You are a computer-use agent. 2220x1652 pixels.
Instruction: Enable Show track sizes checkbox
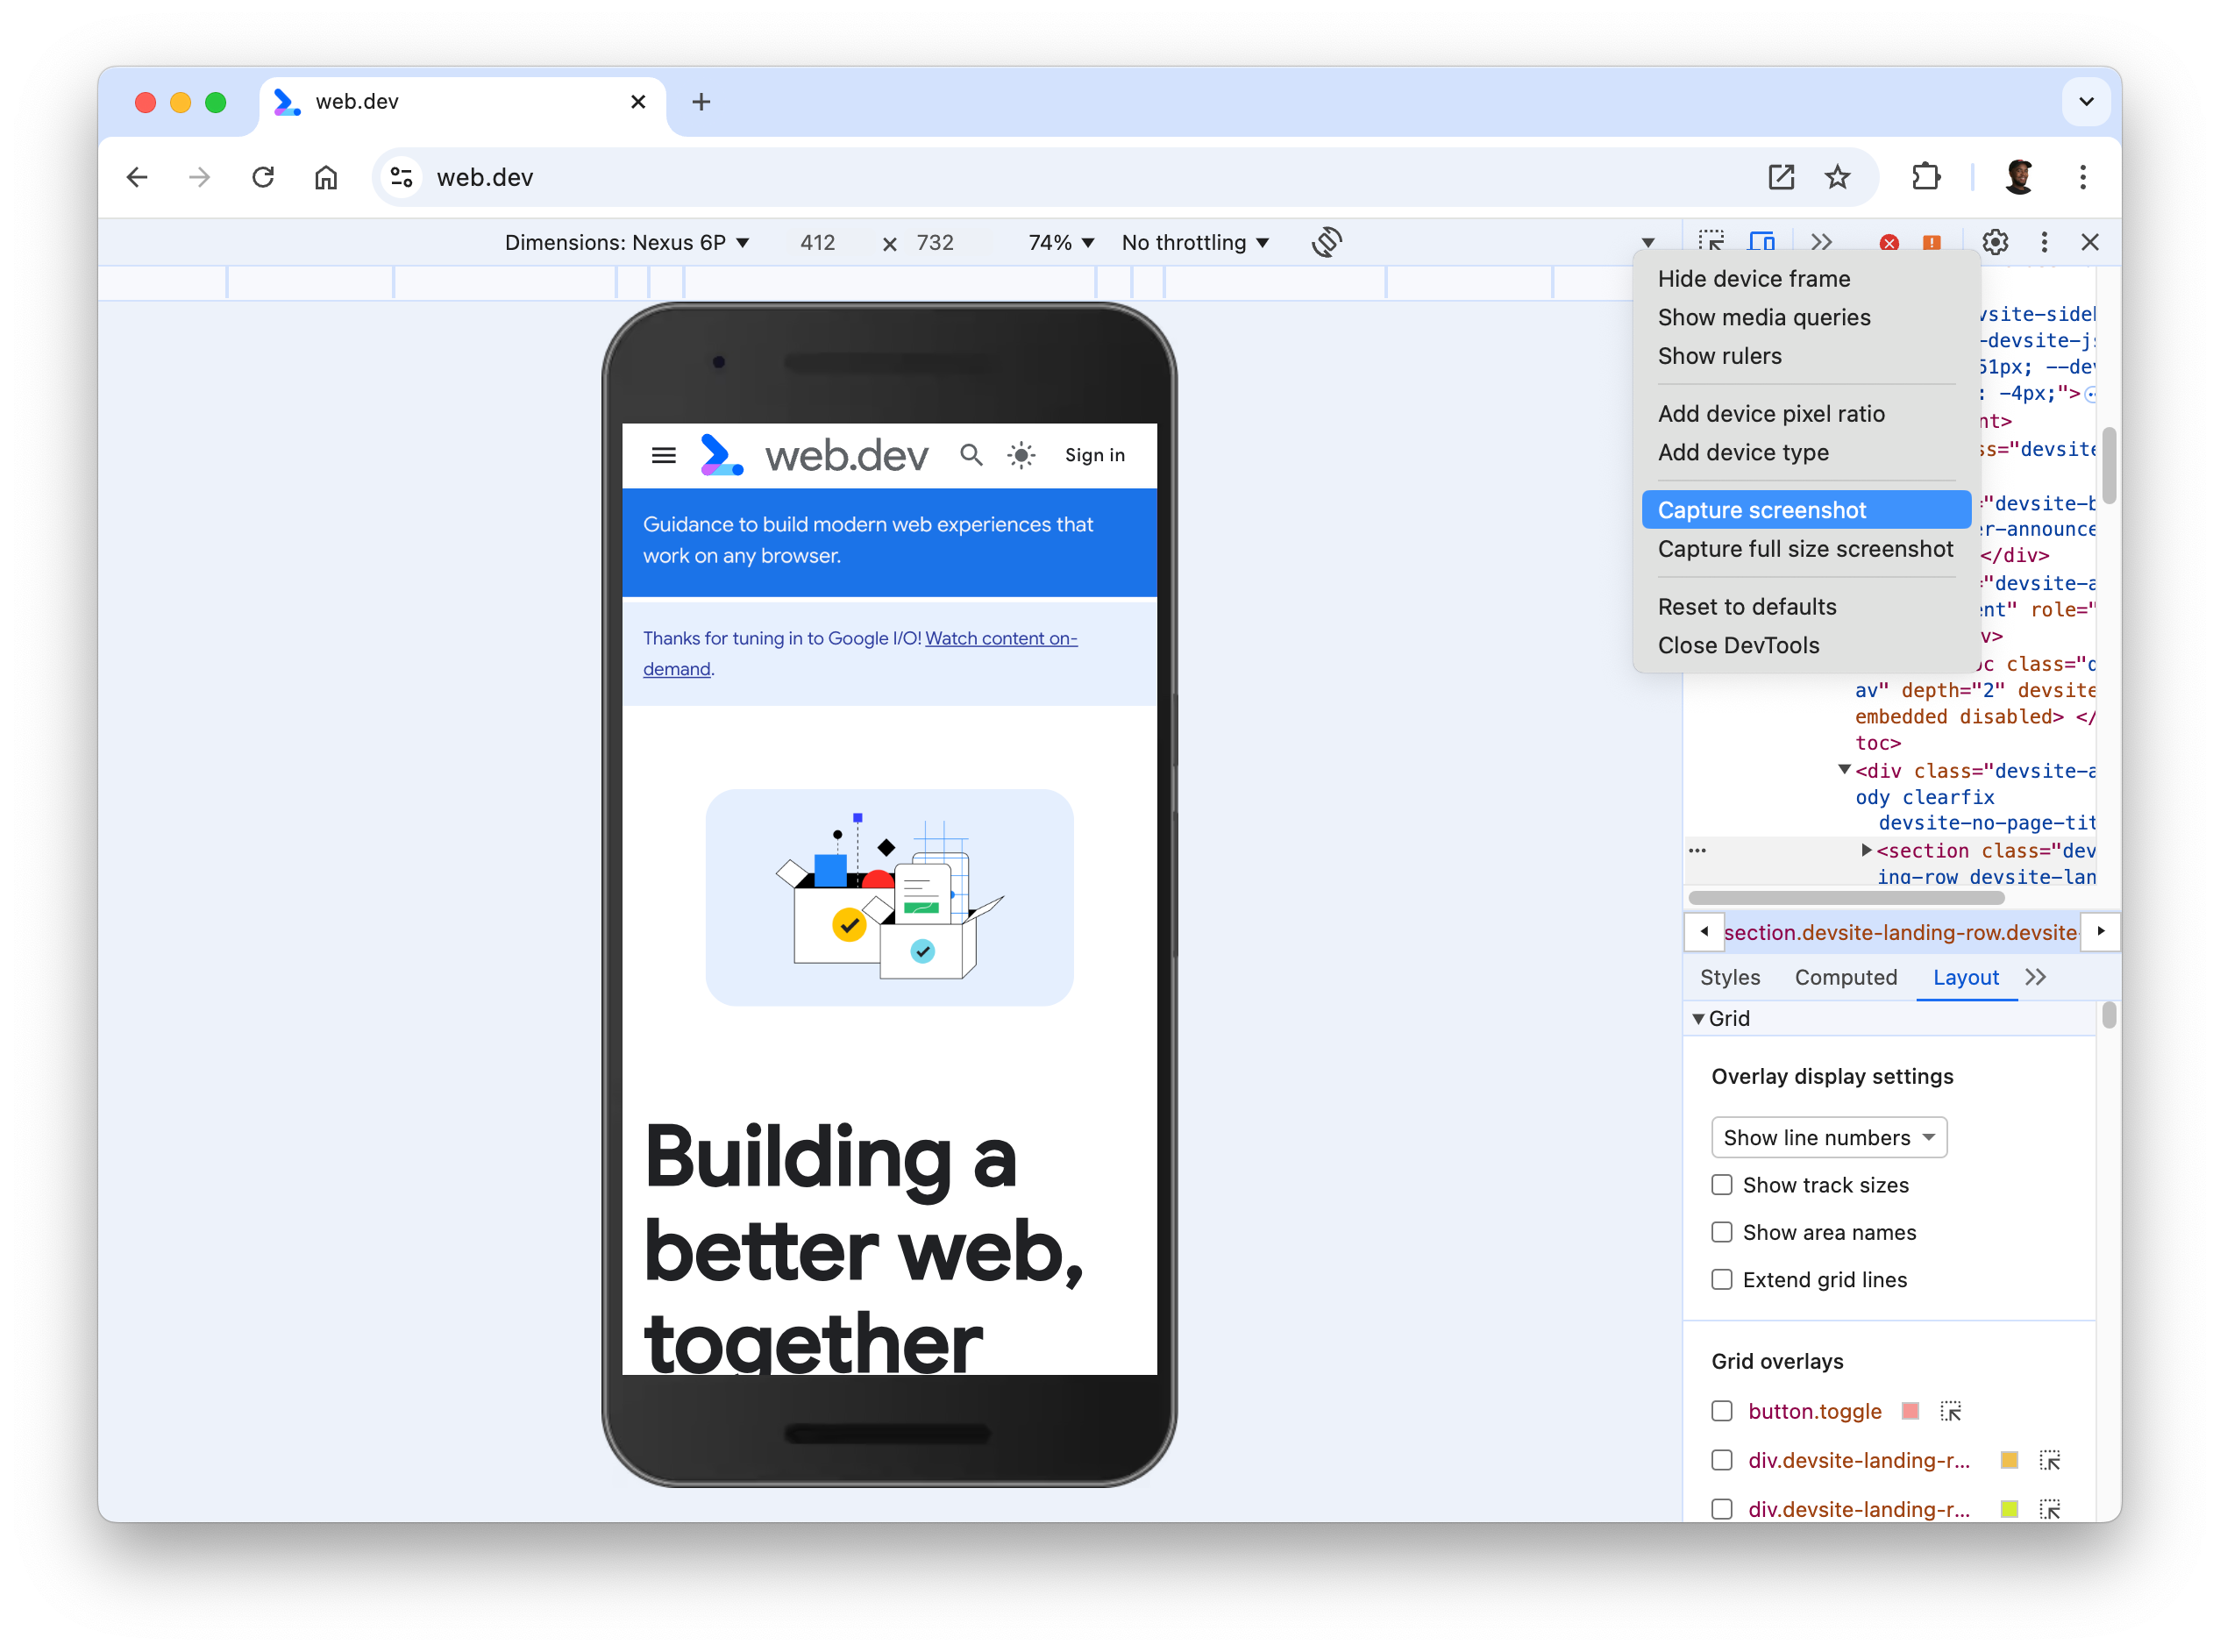click(x=1720, y=1186)
